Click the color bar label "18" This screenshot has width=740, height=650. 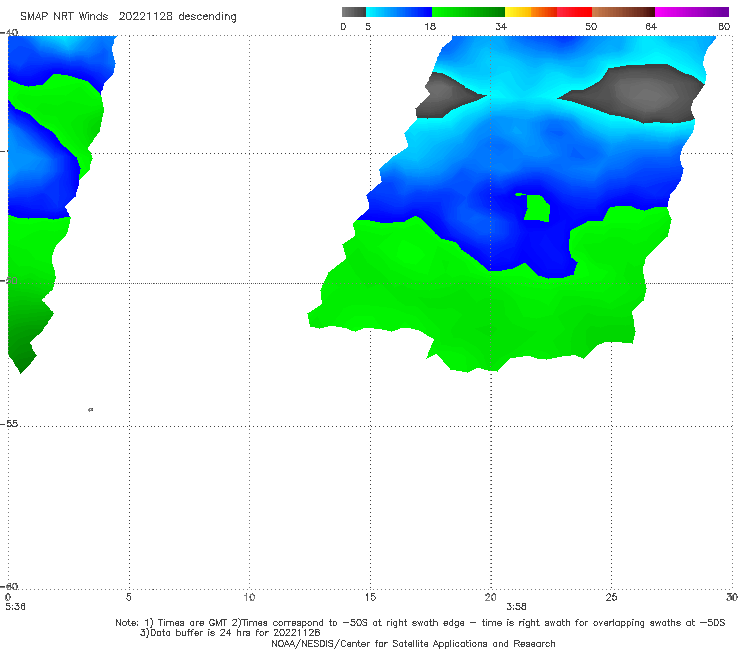[430, 26]
